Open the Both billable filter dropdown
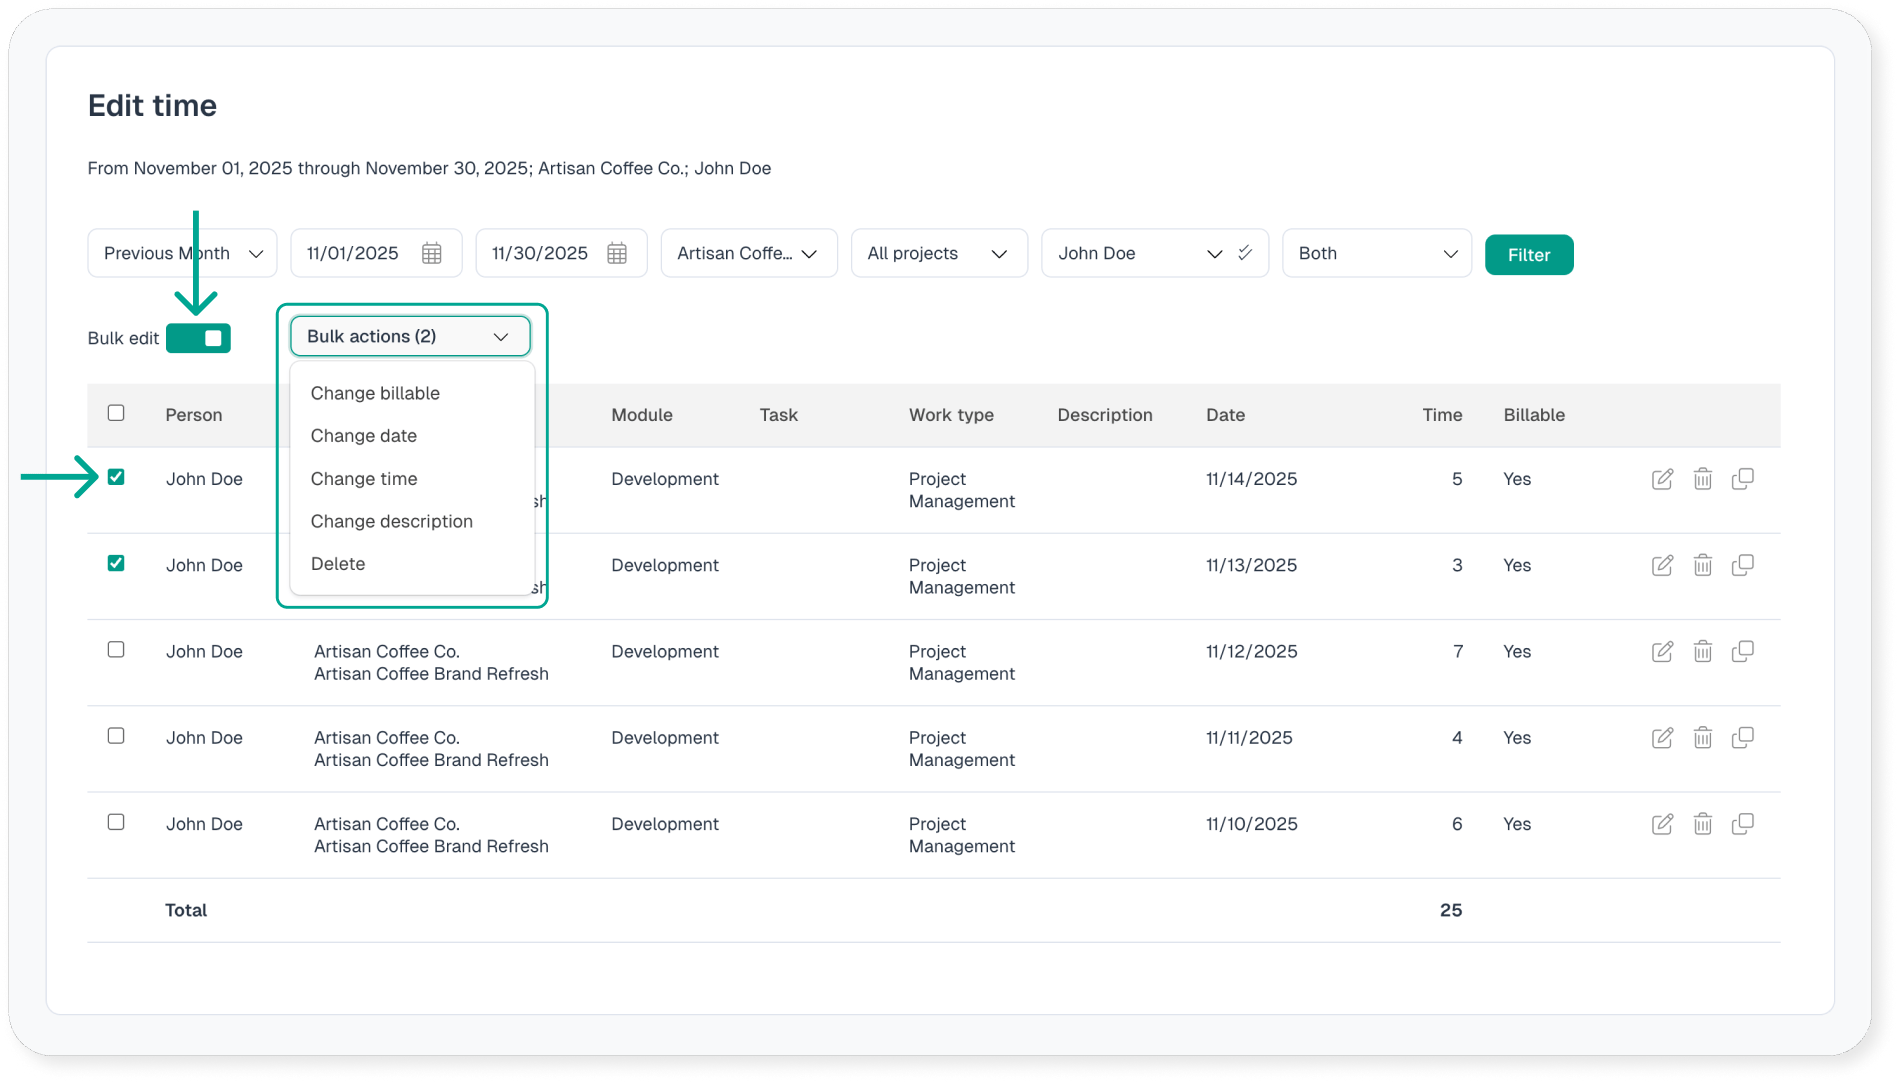This screenshot has height=1083, width=1899. click(x=1376, y=254)
